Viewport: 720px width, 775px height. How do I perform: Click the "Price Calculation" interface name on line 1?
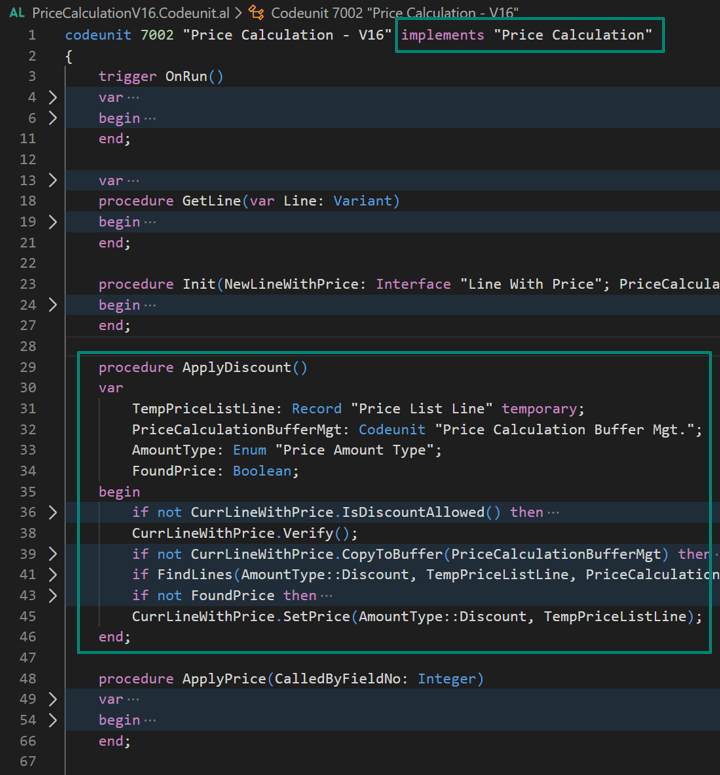(x=573, y=35)
